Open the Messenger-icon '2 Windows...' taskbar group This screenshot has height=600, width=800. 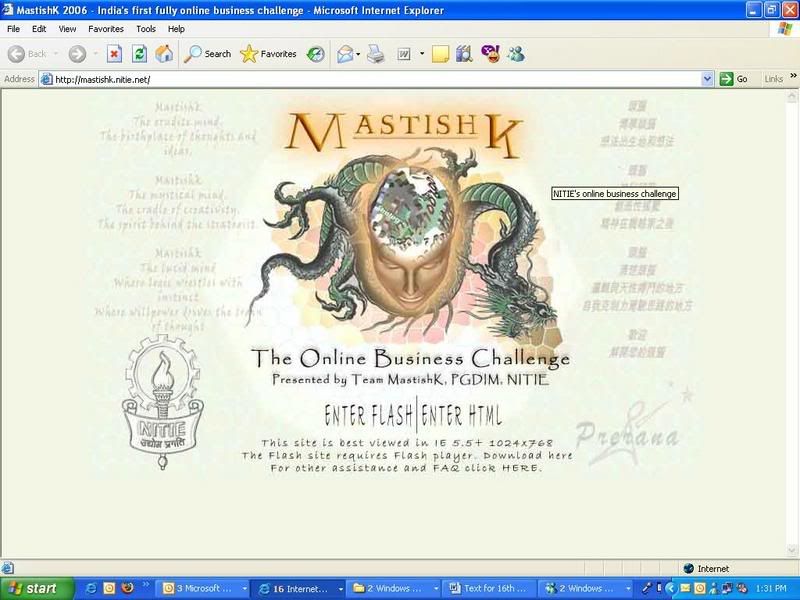coord(585,588)
